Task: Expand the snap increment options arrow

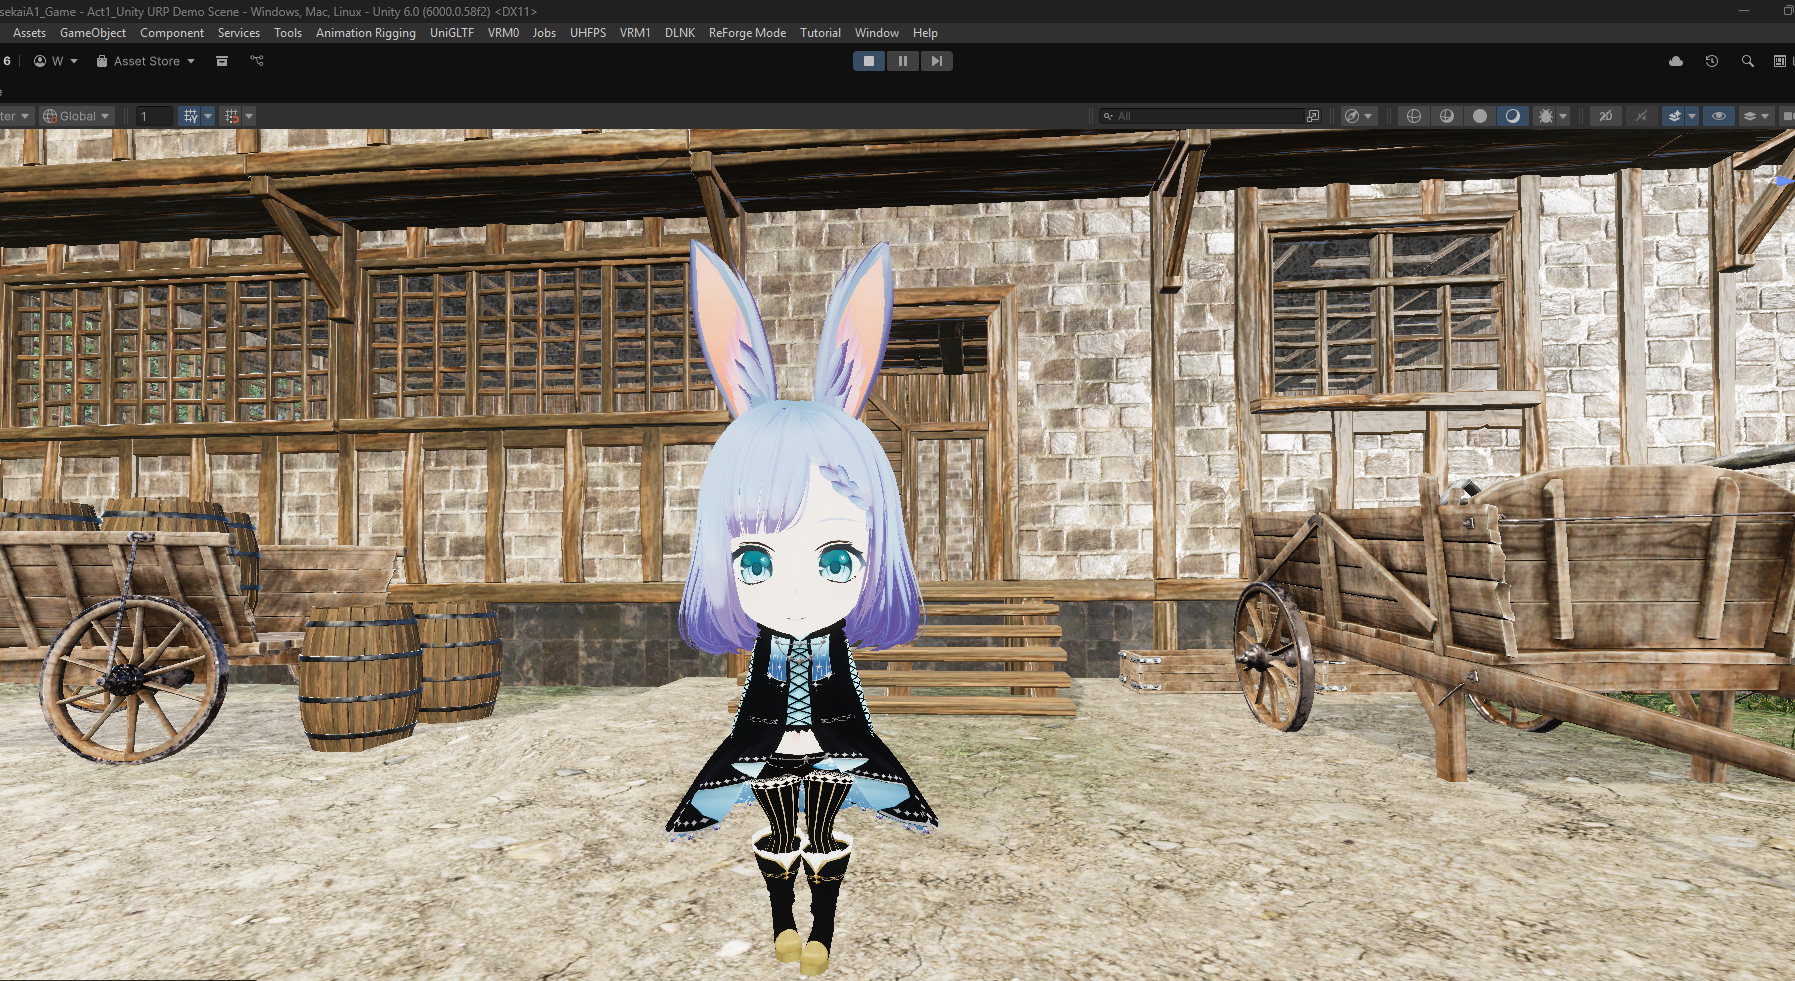Action: 249,116
